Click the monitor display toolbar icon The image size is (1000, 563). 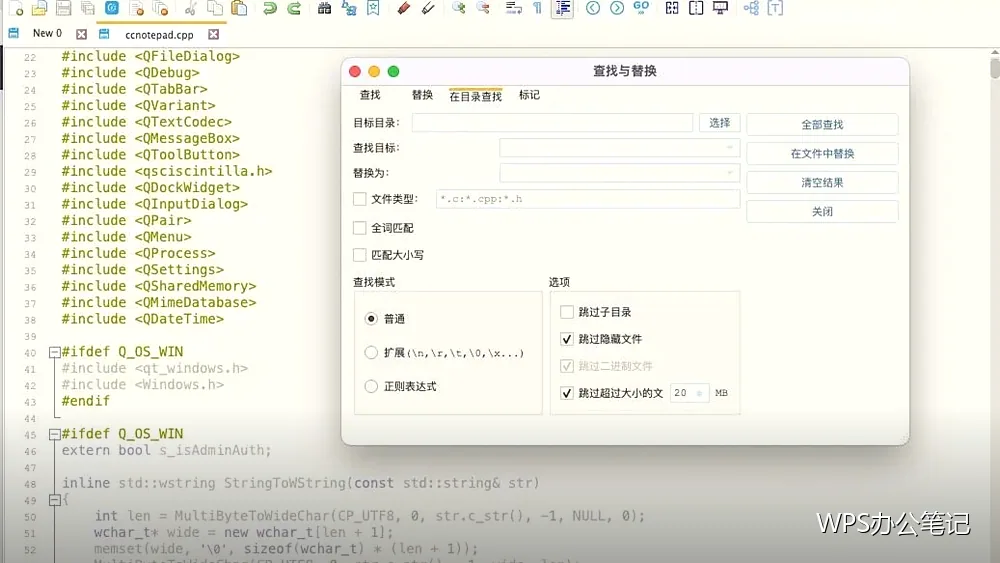720,8
